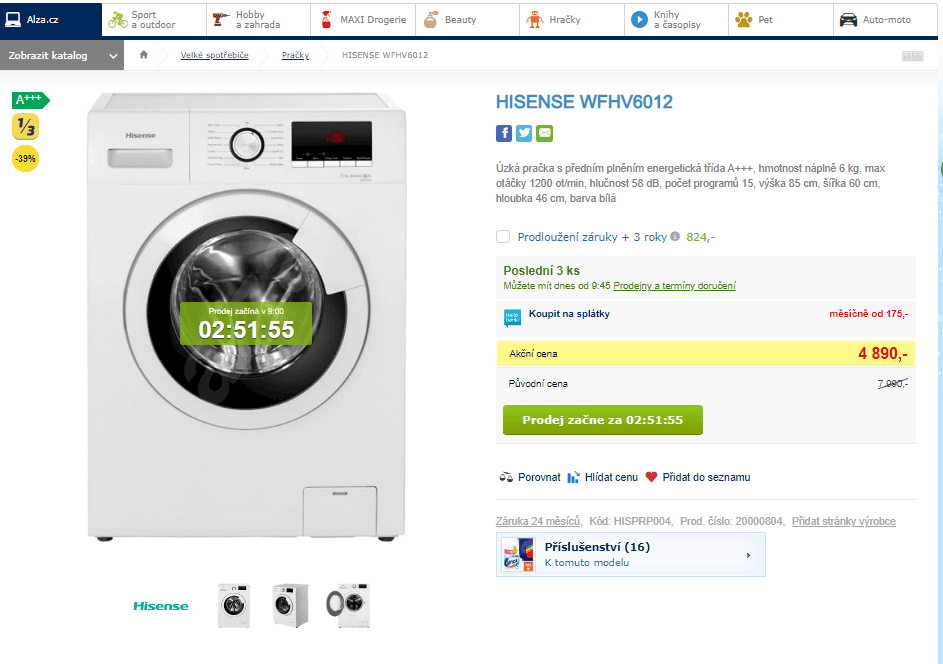Click the A+++ energy class label

30,100
